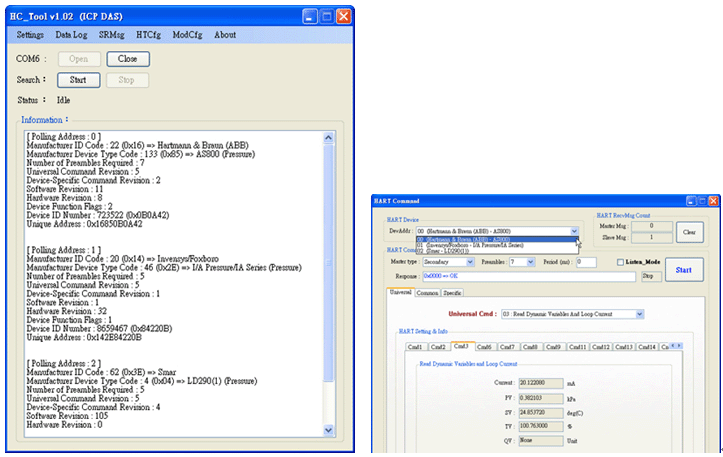Switch to the Specific command tab
The image size is (723, 457).
click(x=453, y=292)
